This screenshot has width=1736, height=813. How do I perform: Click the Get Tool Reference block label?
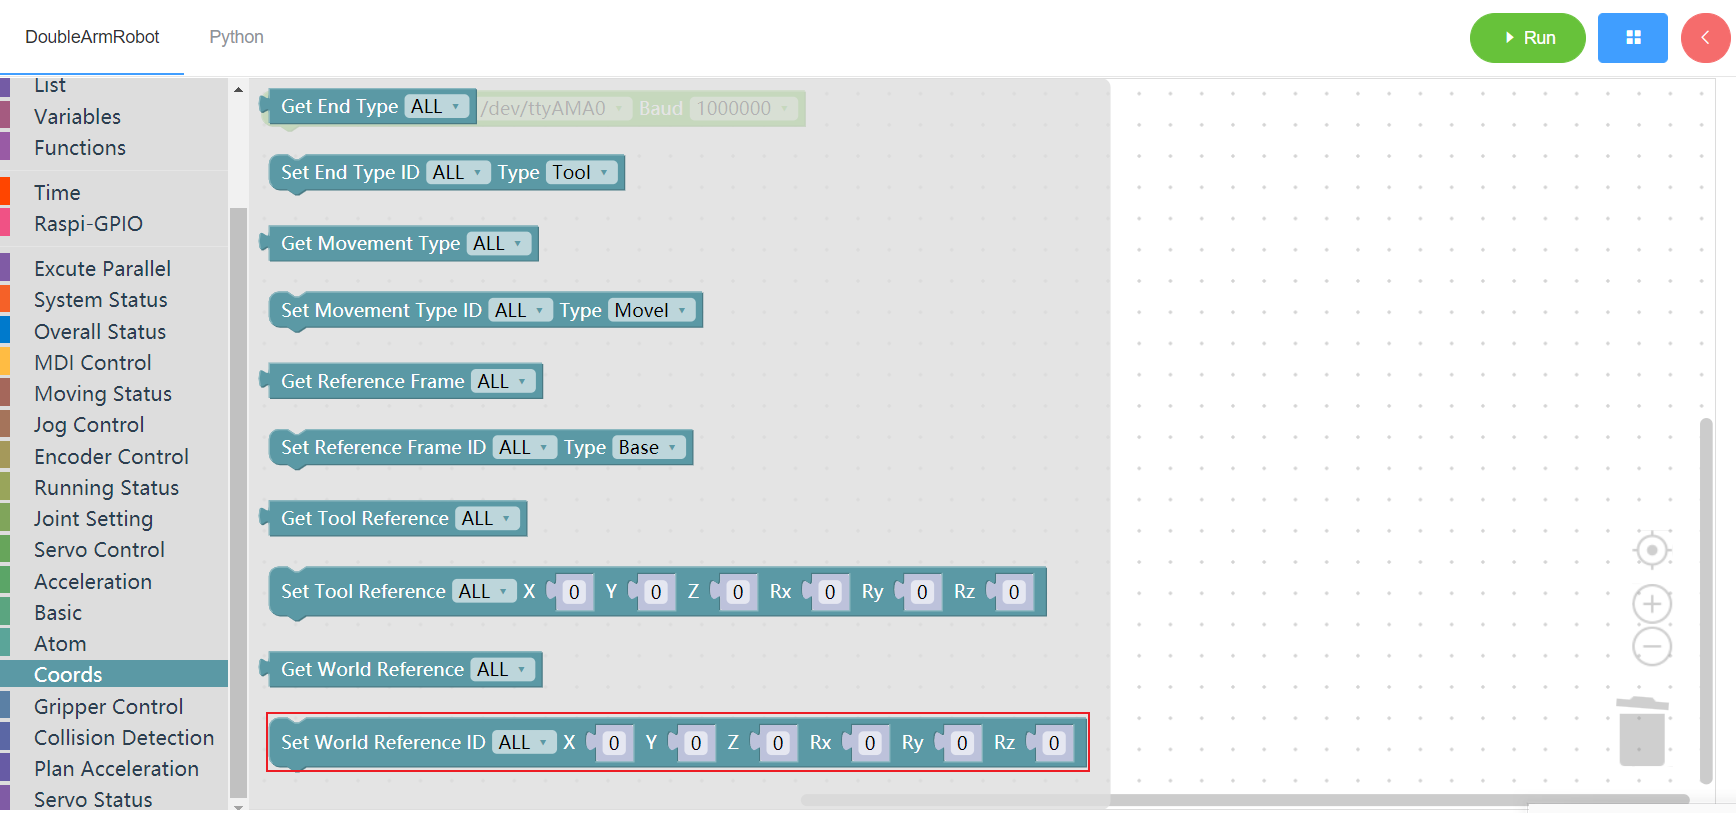click(365, 518)
